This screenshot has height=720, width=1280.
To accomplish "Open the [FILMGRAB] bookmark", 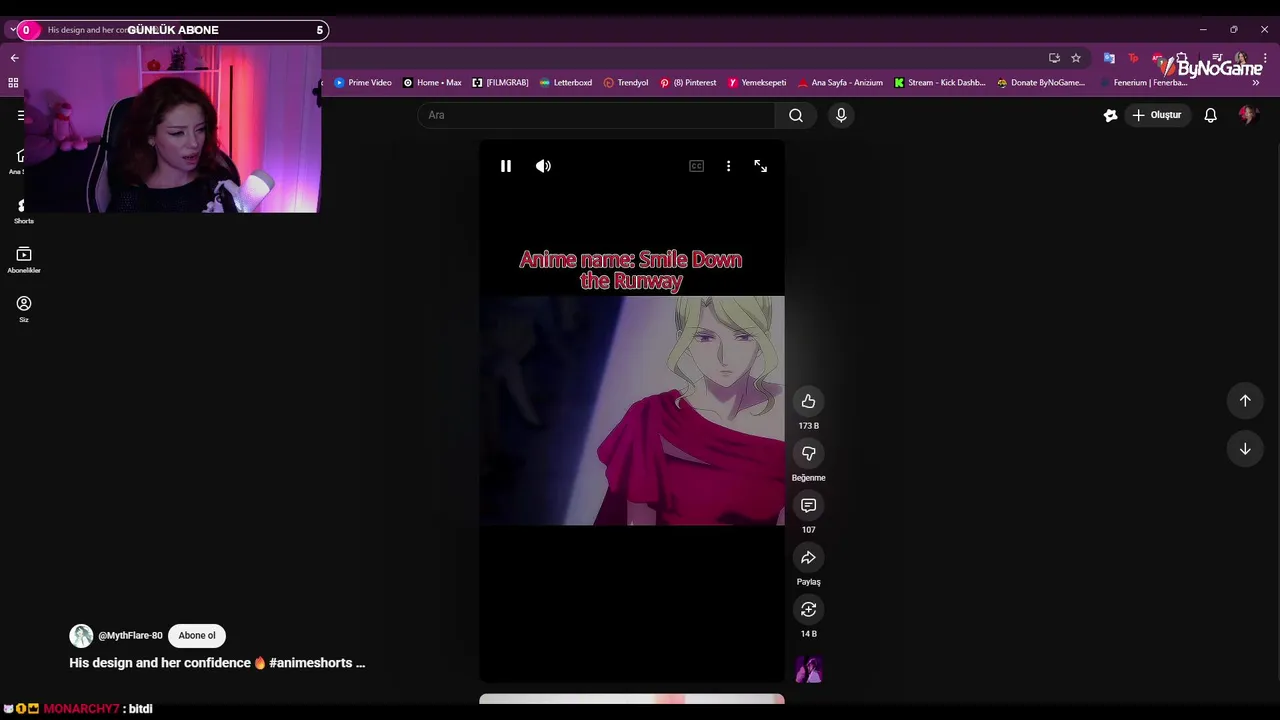I will point(500,83).
